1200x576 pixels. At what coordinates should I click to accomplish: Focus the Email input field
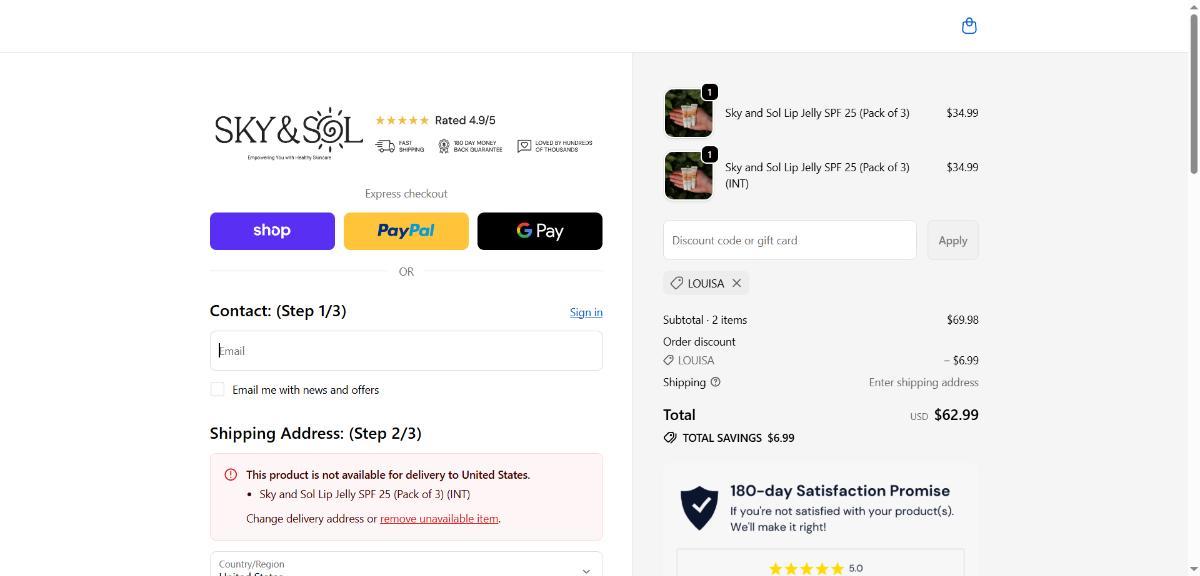click(x=406, y=351)
